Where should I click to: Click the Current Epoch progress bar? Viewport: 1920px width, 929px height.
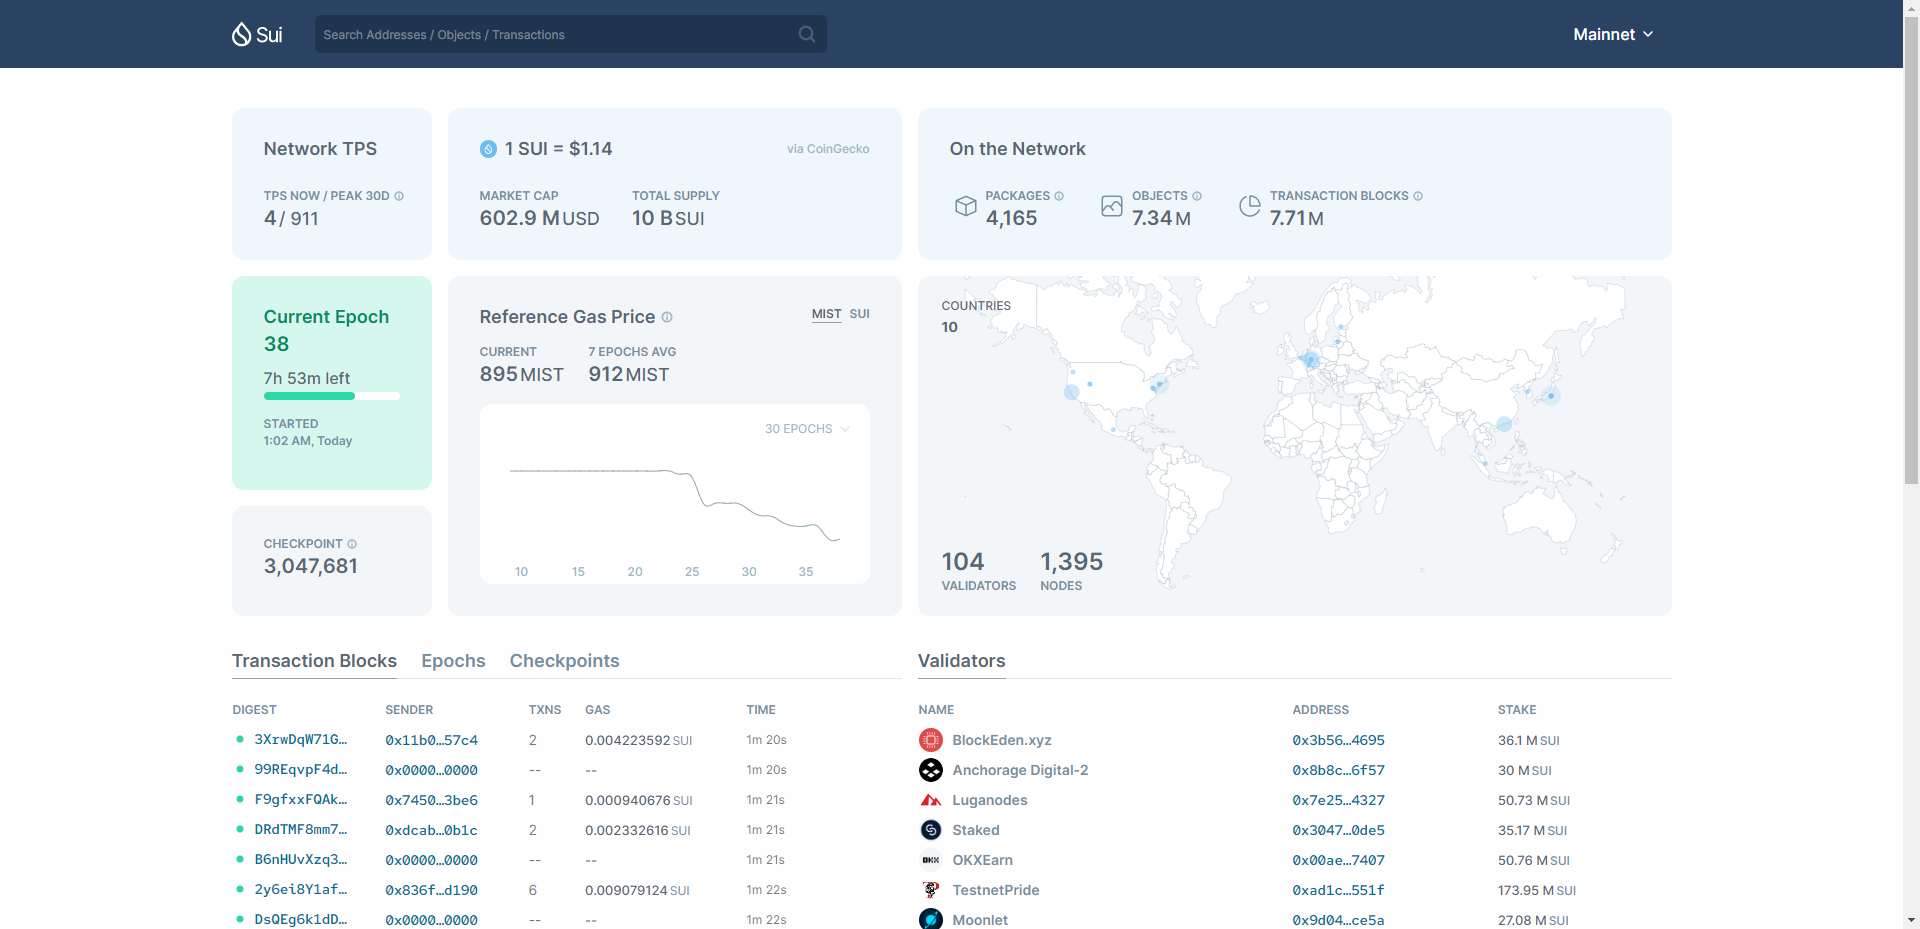coord(331,396)
